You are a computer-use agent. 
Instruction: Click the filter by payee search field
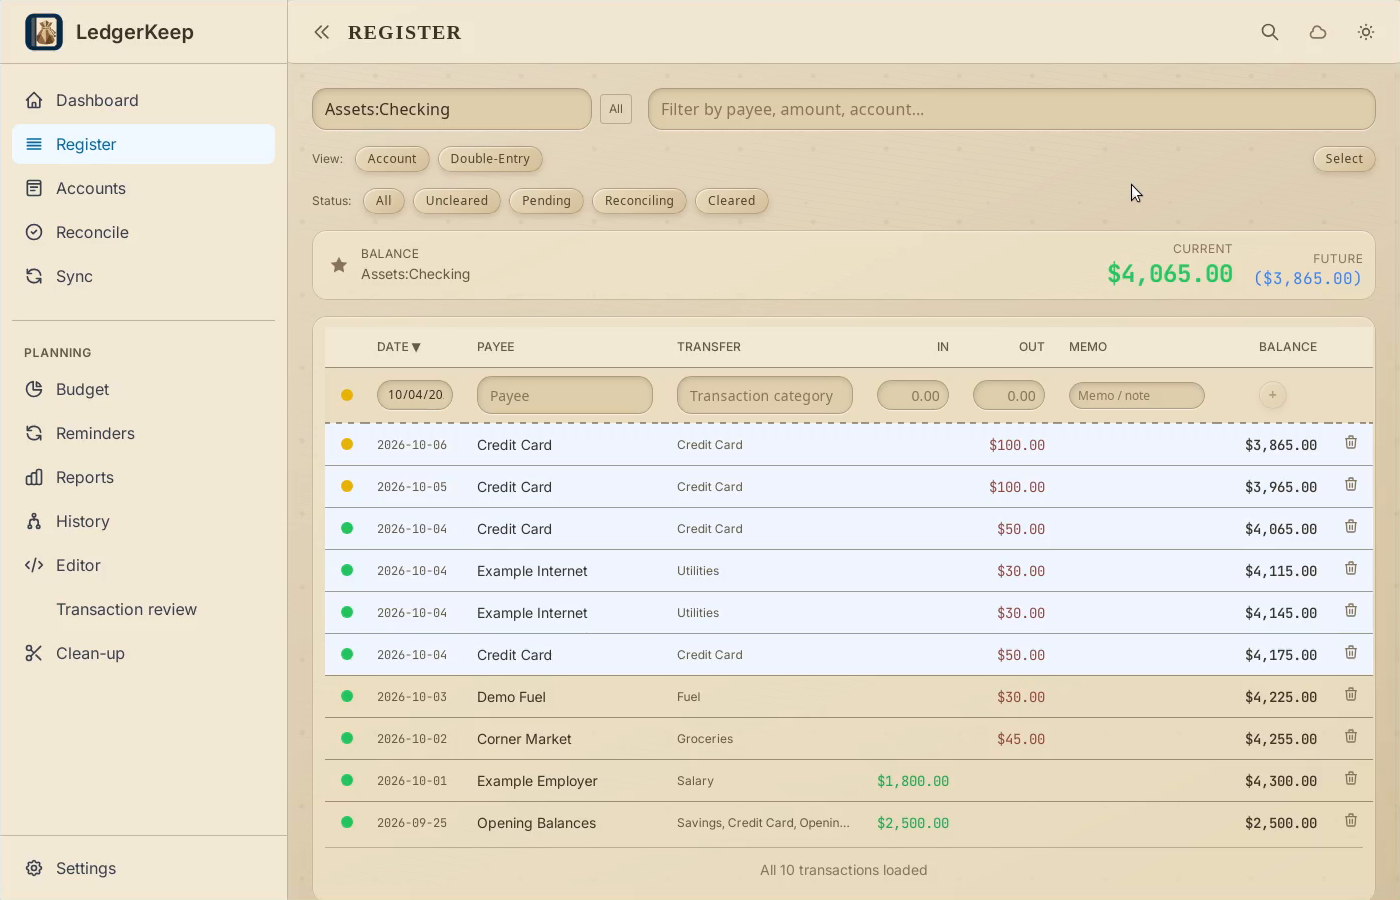point(1012,109)
